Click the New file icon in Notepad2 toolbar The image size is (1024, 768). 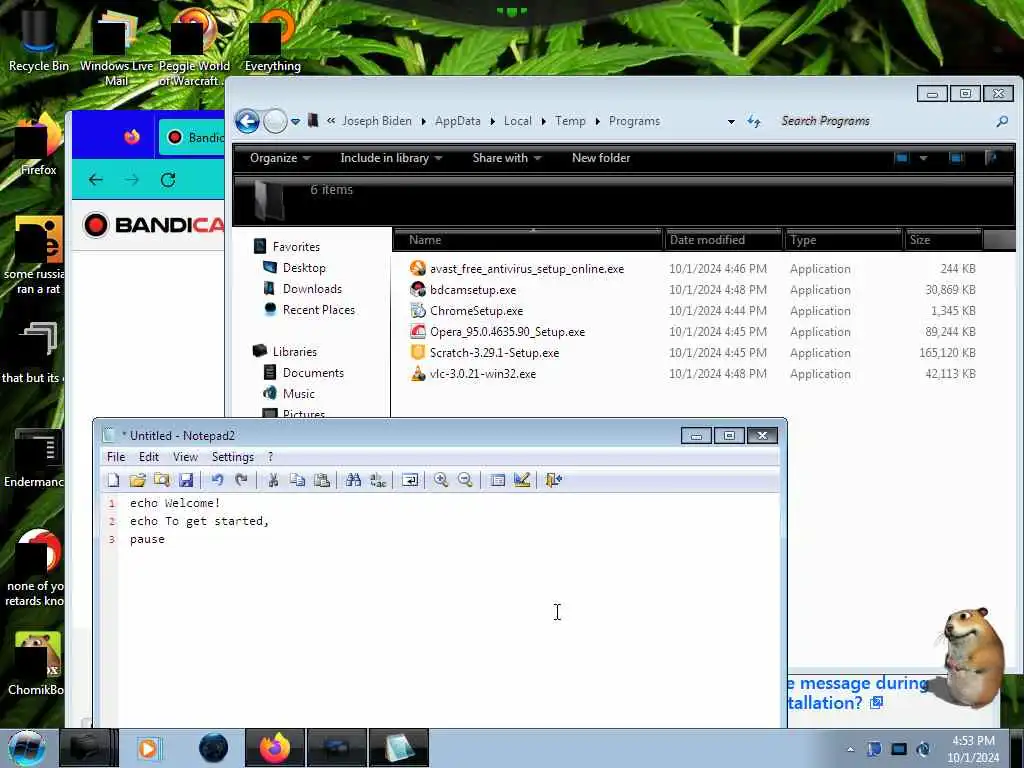tap(113, 480)
